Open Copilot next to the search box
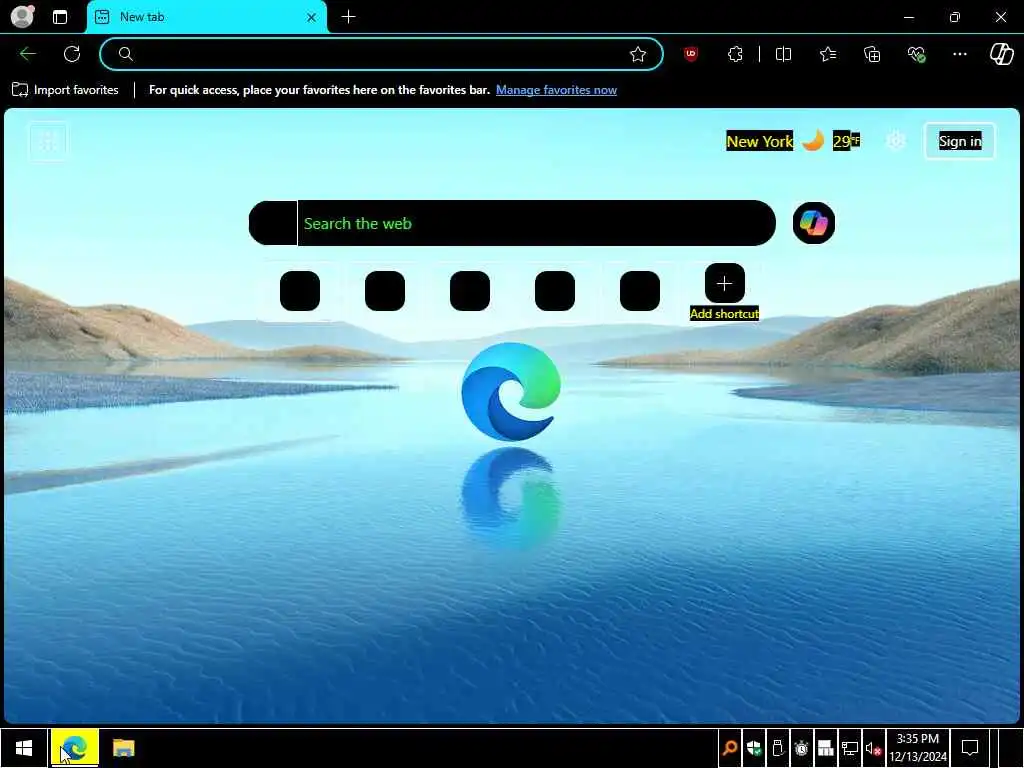Viewport: 1024px width, 768px height. [813, 223]
